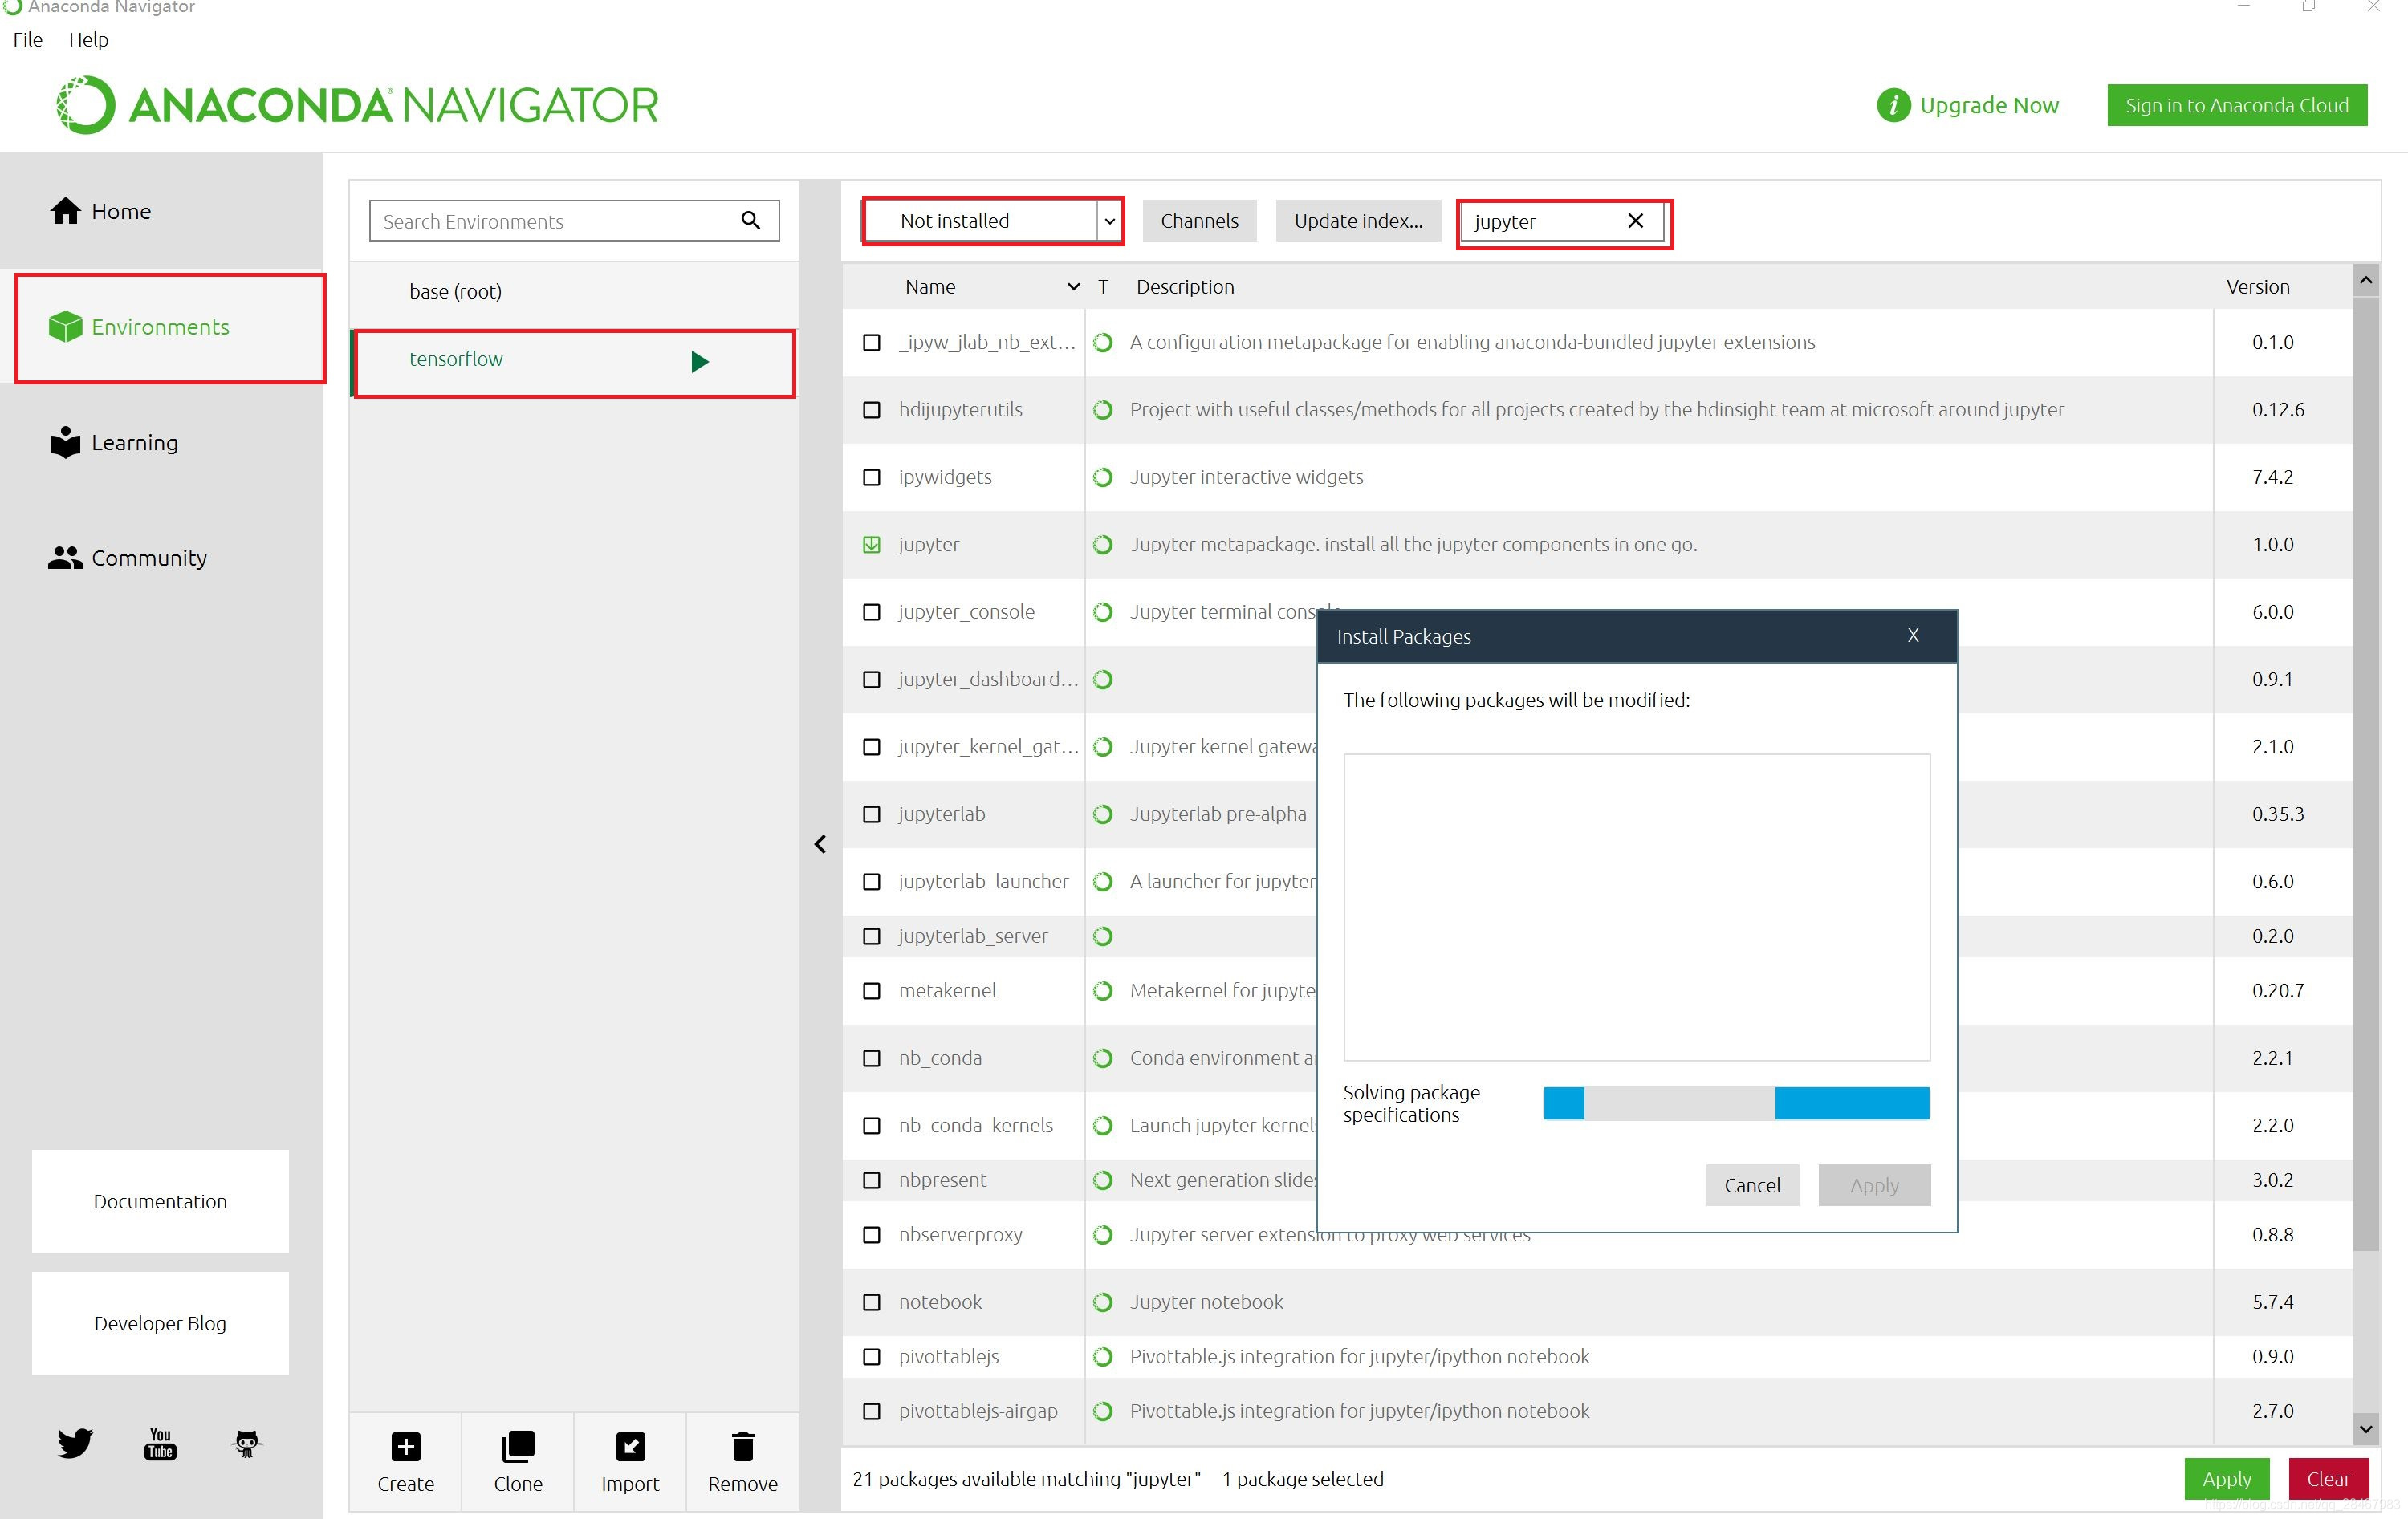Run the tensorflow environment with play arrow
This screenshot has height=1519, width=2408.
(x=700, y=361)
